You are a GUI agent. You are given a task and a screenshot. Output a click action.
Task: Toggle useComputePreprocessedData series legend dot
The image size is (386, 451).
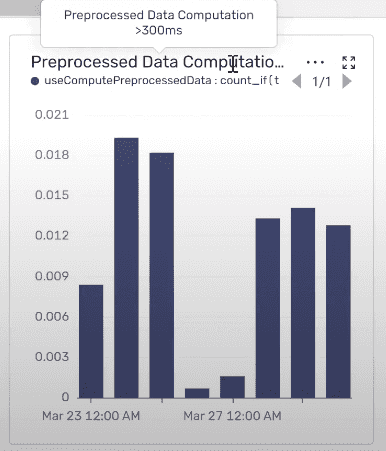tap(35, 81)
